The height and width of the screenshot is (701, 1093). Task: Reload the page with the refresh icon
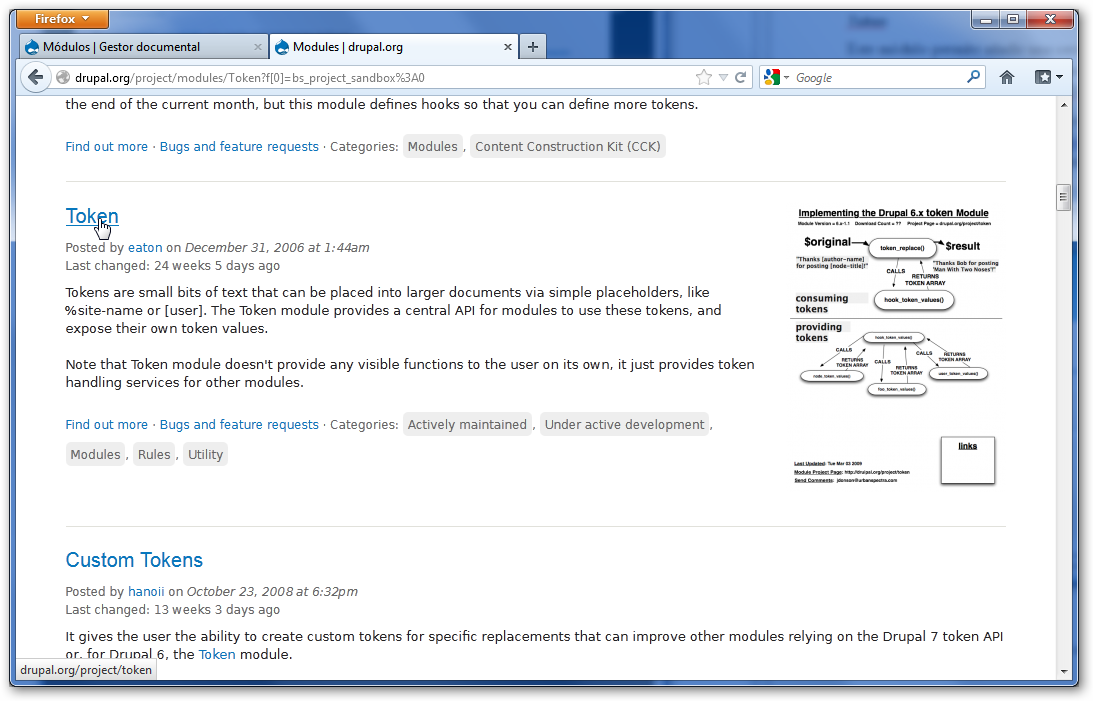point(741,77)
